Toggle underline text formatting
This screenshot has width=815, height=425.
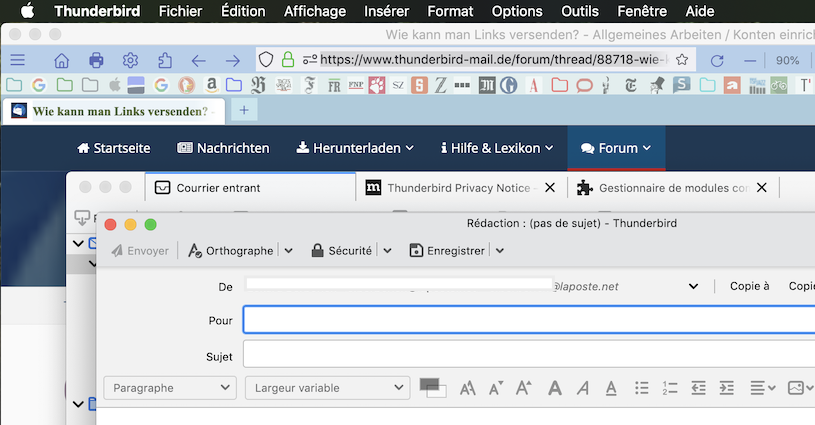[x=611, y=388]
